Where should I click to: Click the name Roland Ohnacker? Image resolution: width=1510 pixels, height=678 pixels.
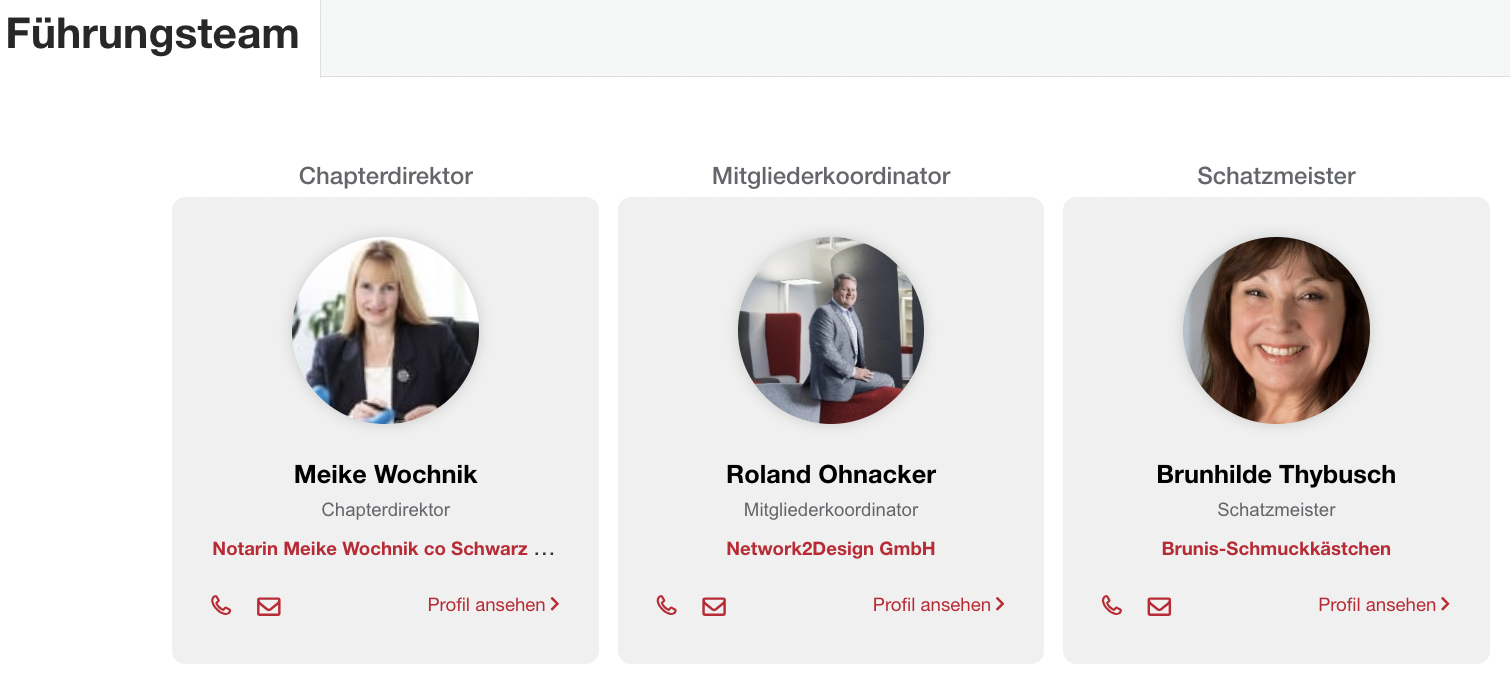pos(831,474)
